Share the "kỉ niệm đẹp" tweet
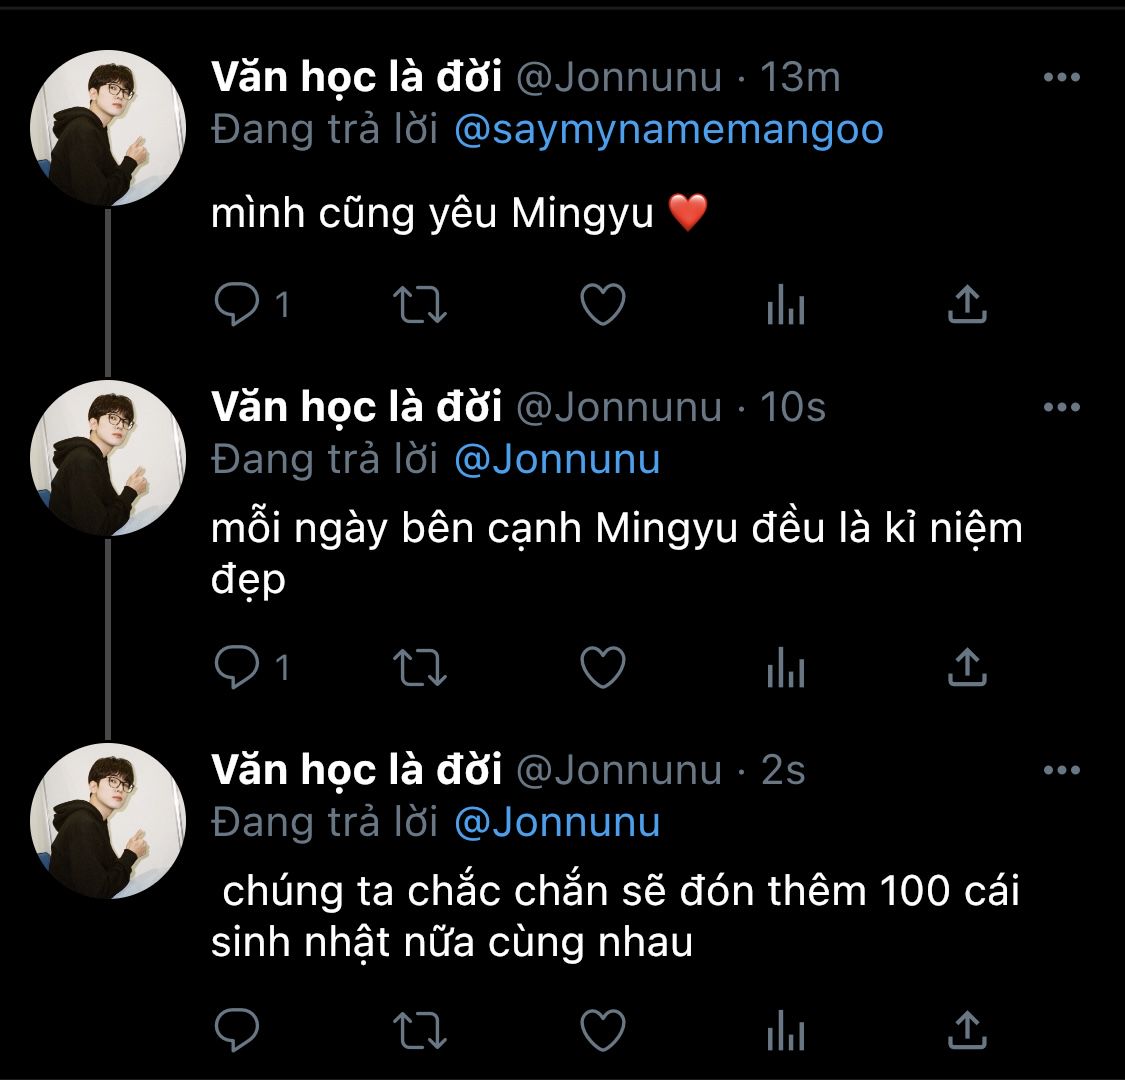Viewport: 1125px width, 1080px height. click(x=967, y=668)
